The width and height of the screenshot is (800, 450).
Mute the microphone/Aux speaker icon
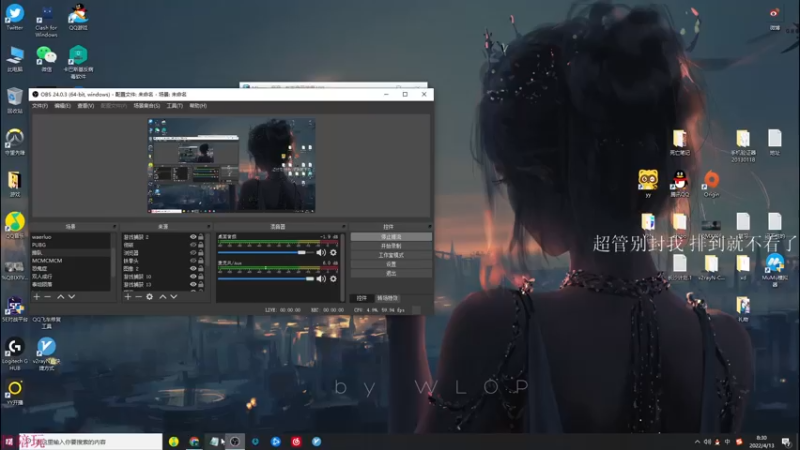pyautogui.click(x=321, y=279)
